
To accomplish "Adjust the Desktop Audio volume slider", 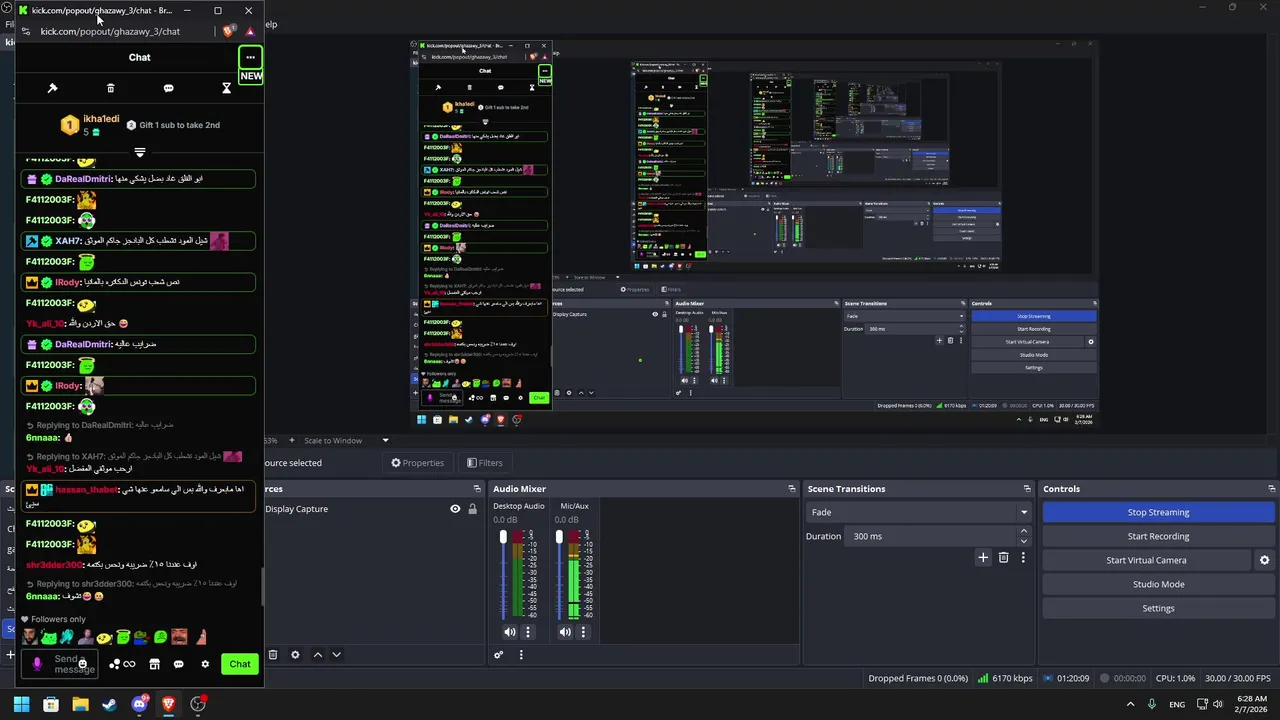I will (x=503, y=575).
